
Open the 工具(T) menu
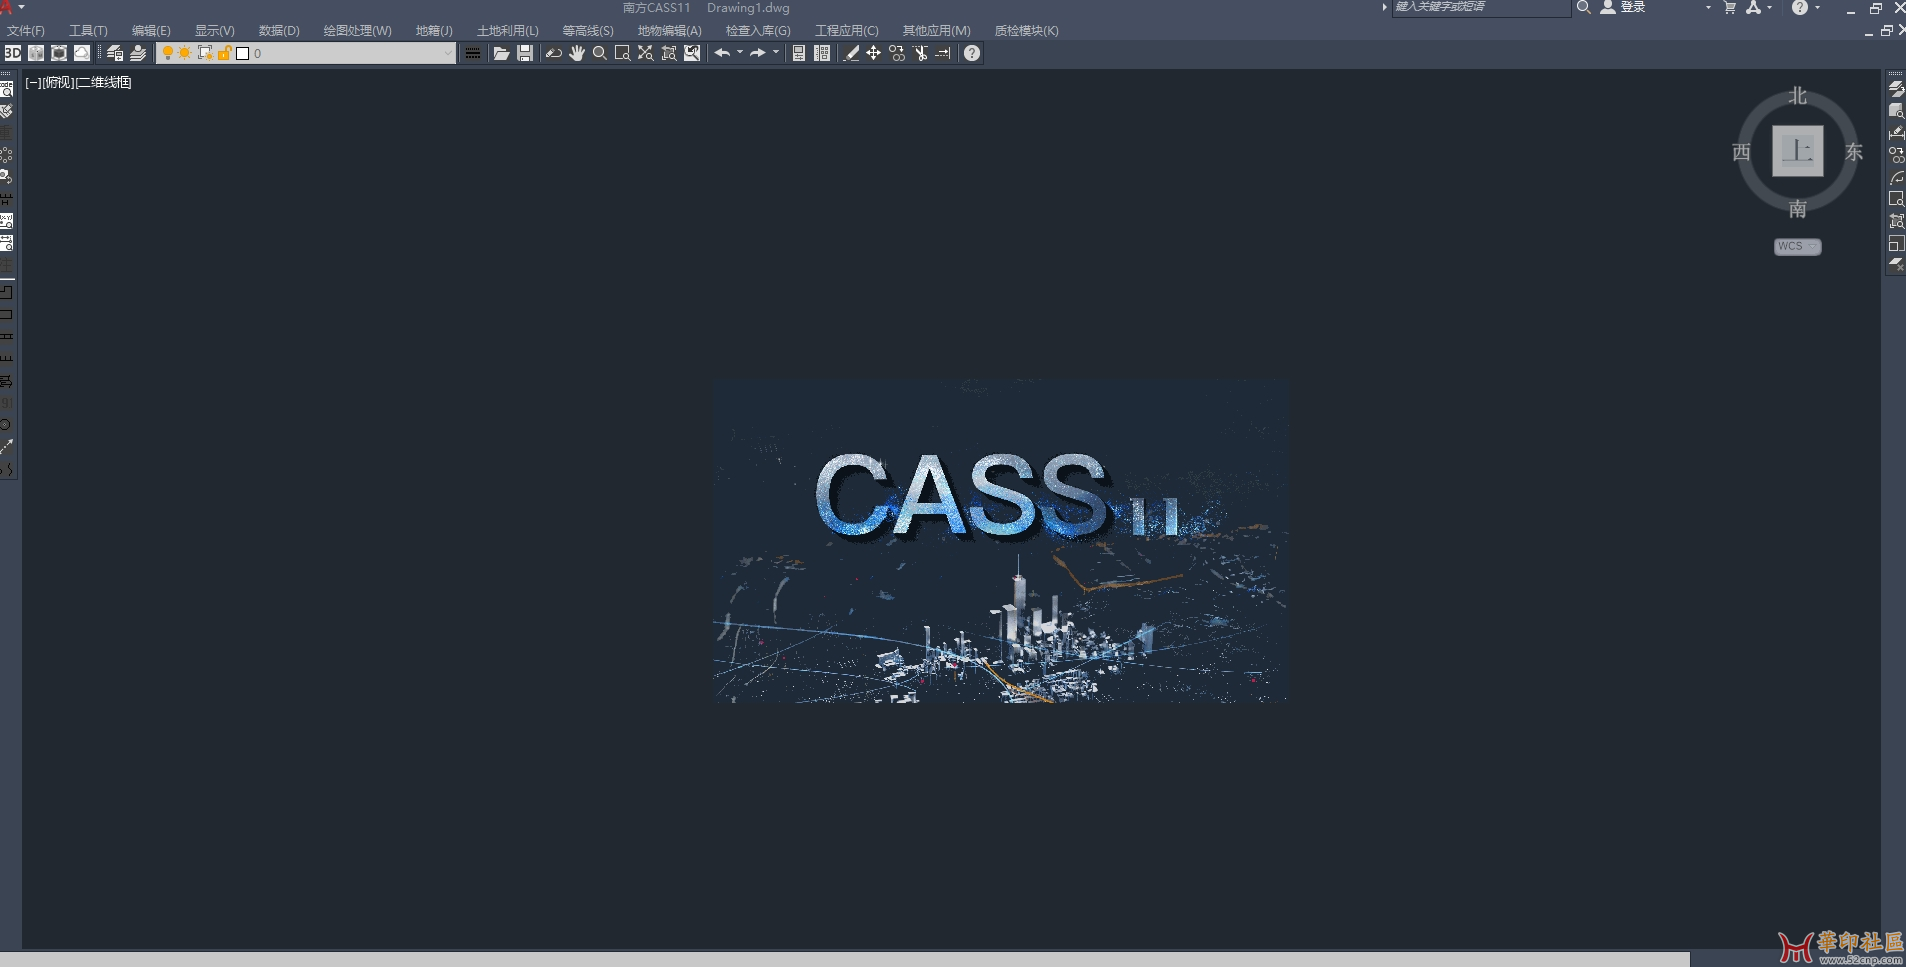[88, 31]
